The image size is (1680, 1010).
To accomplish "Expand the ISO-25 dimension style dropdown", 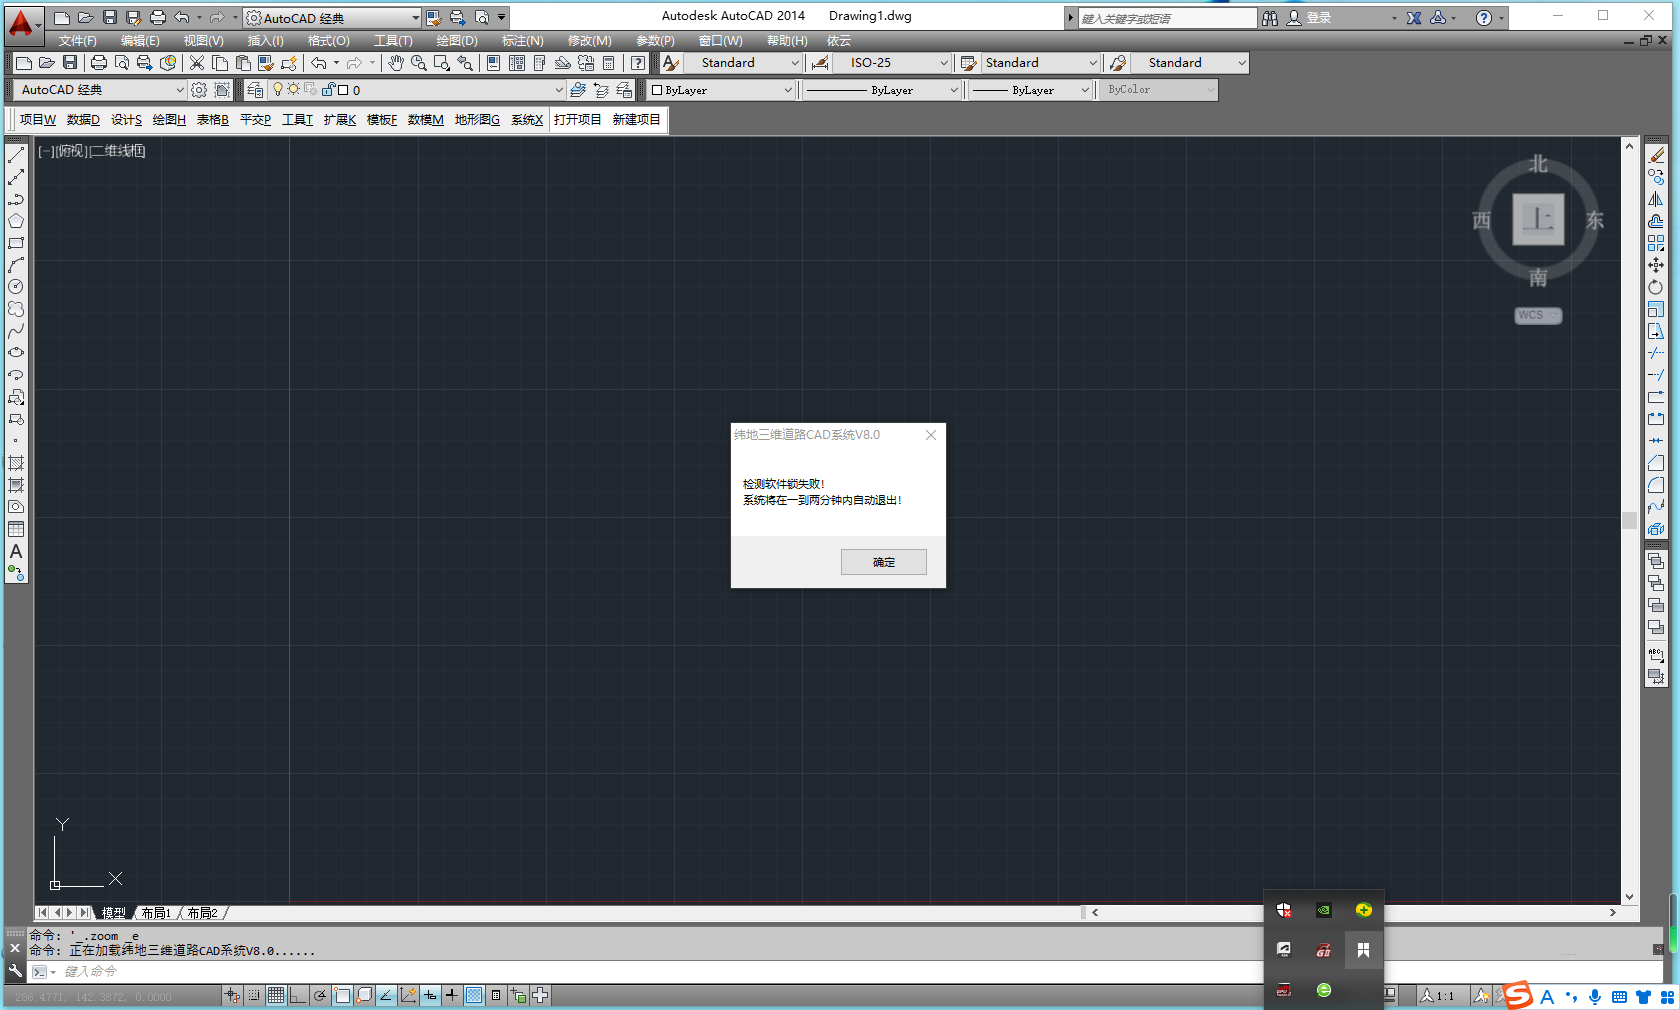I will [x=944, y=62].
